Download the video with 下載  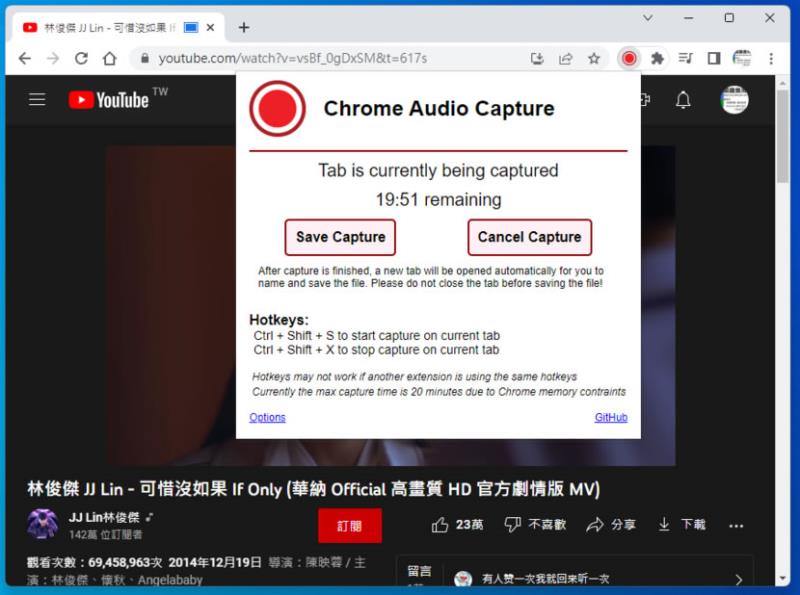(x=682, y=525)
